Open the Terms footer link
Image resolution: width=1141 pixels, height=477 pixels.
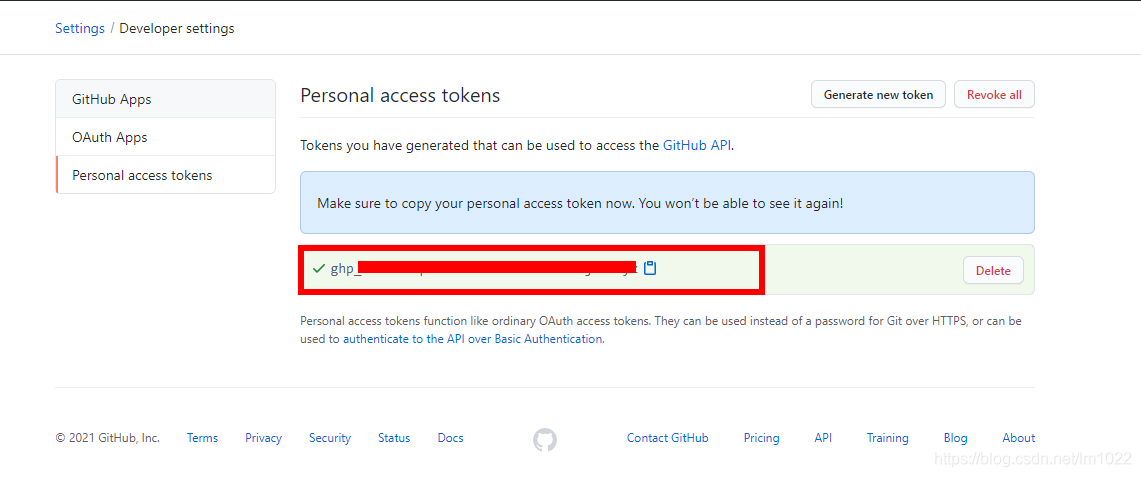point(202,438)
